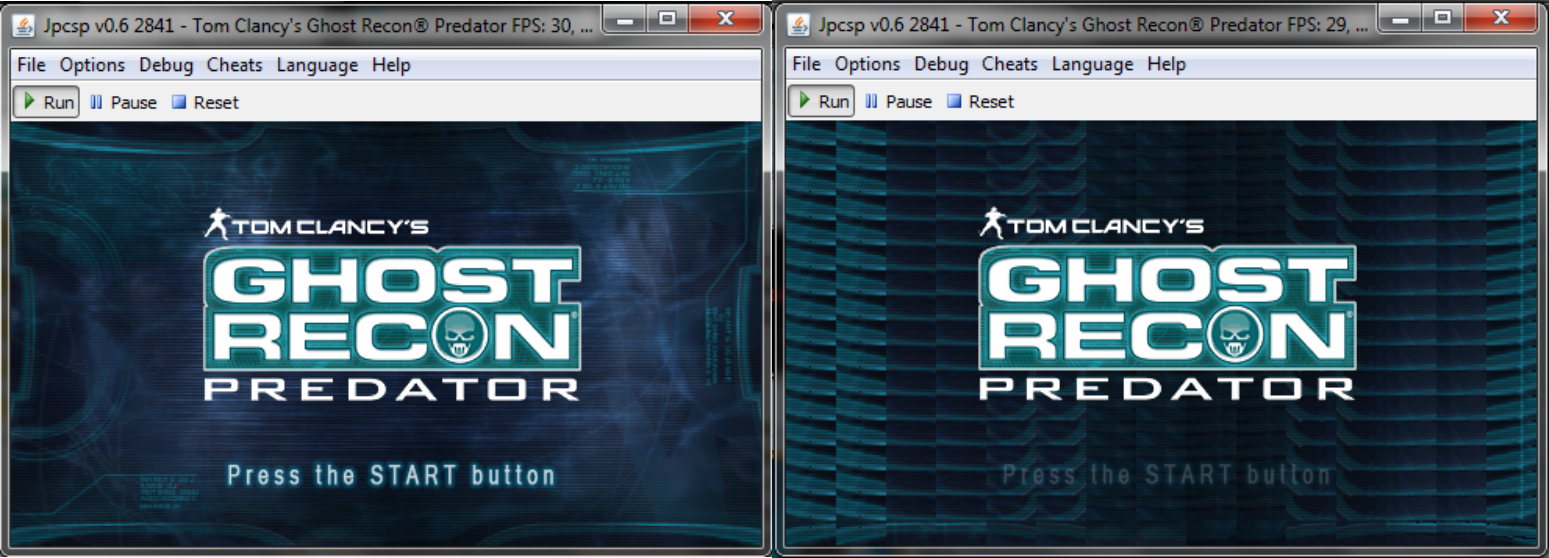Click PREDATOR text in left game screen
The width and height of the screenshot is (1549, 558).
(392, 389)
